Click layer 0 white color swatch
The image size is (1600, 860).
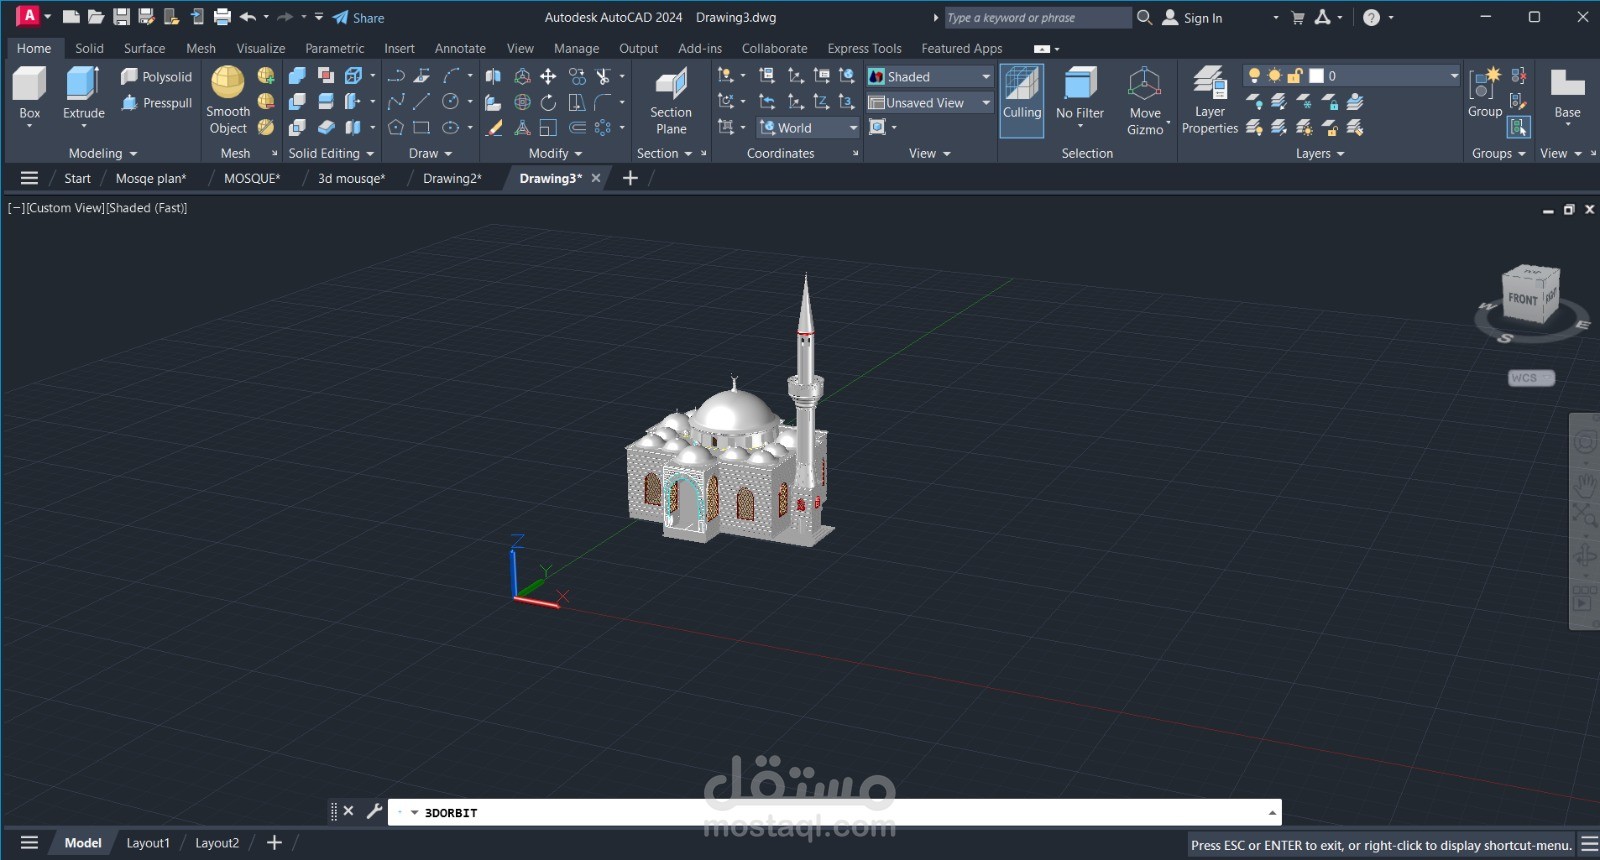pyautogui.click(x=1316, y=76)
